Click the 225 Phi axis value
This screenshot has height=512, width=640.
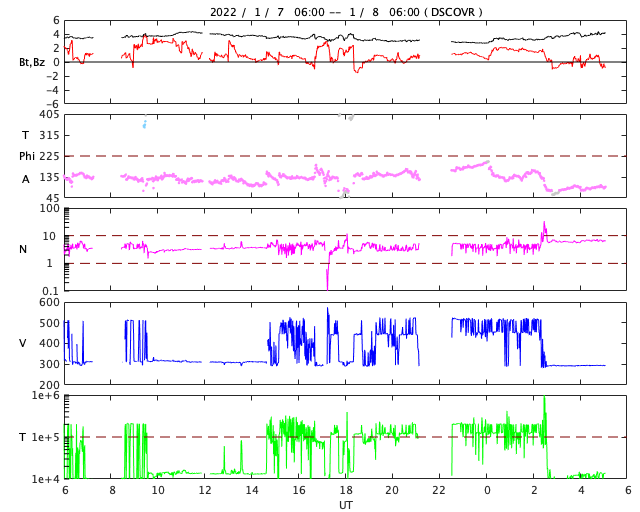(49, 156)
